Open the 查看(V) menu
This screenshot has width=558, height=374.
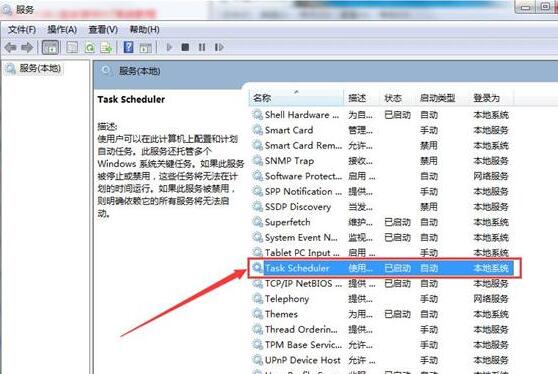pyautogui.click(x=103, y=30)
